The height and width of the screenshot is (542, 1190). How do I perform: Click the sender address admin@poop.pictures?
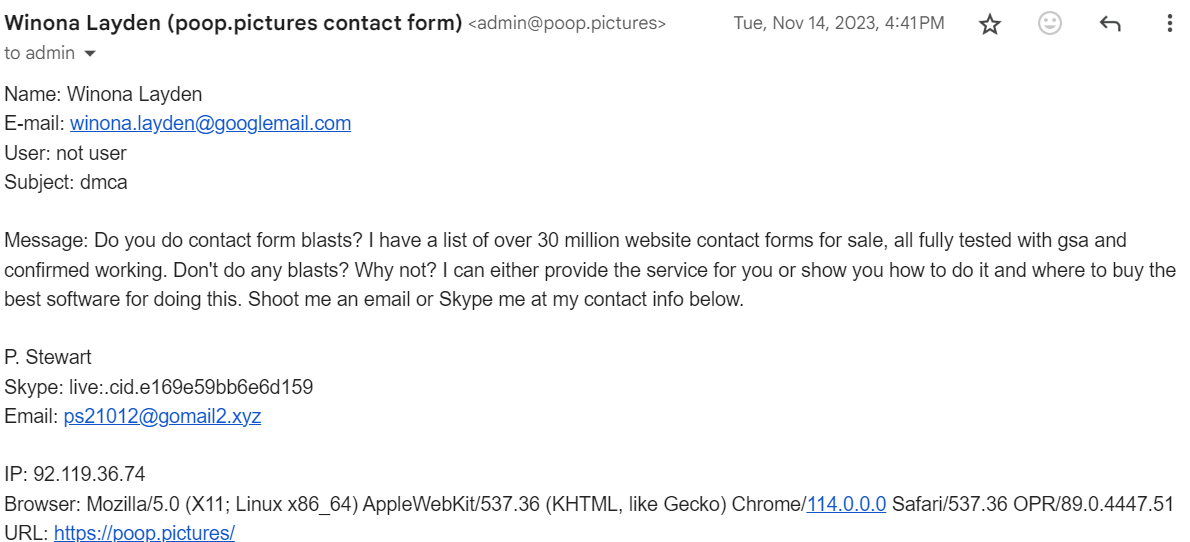click(567, 24)
